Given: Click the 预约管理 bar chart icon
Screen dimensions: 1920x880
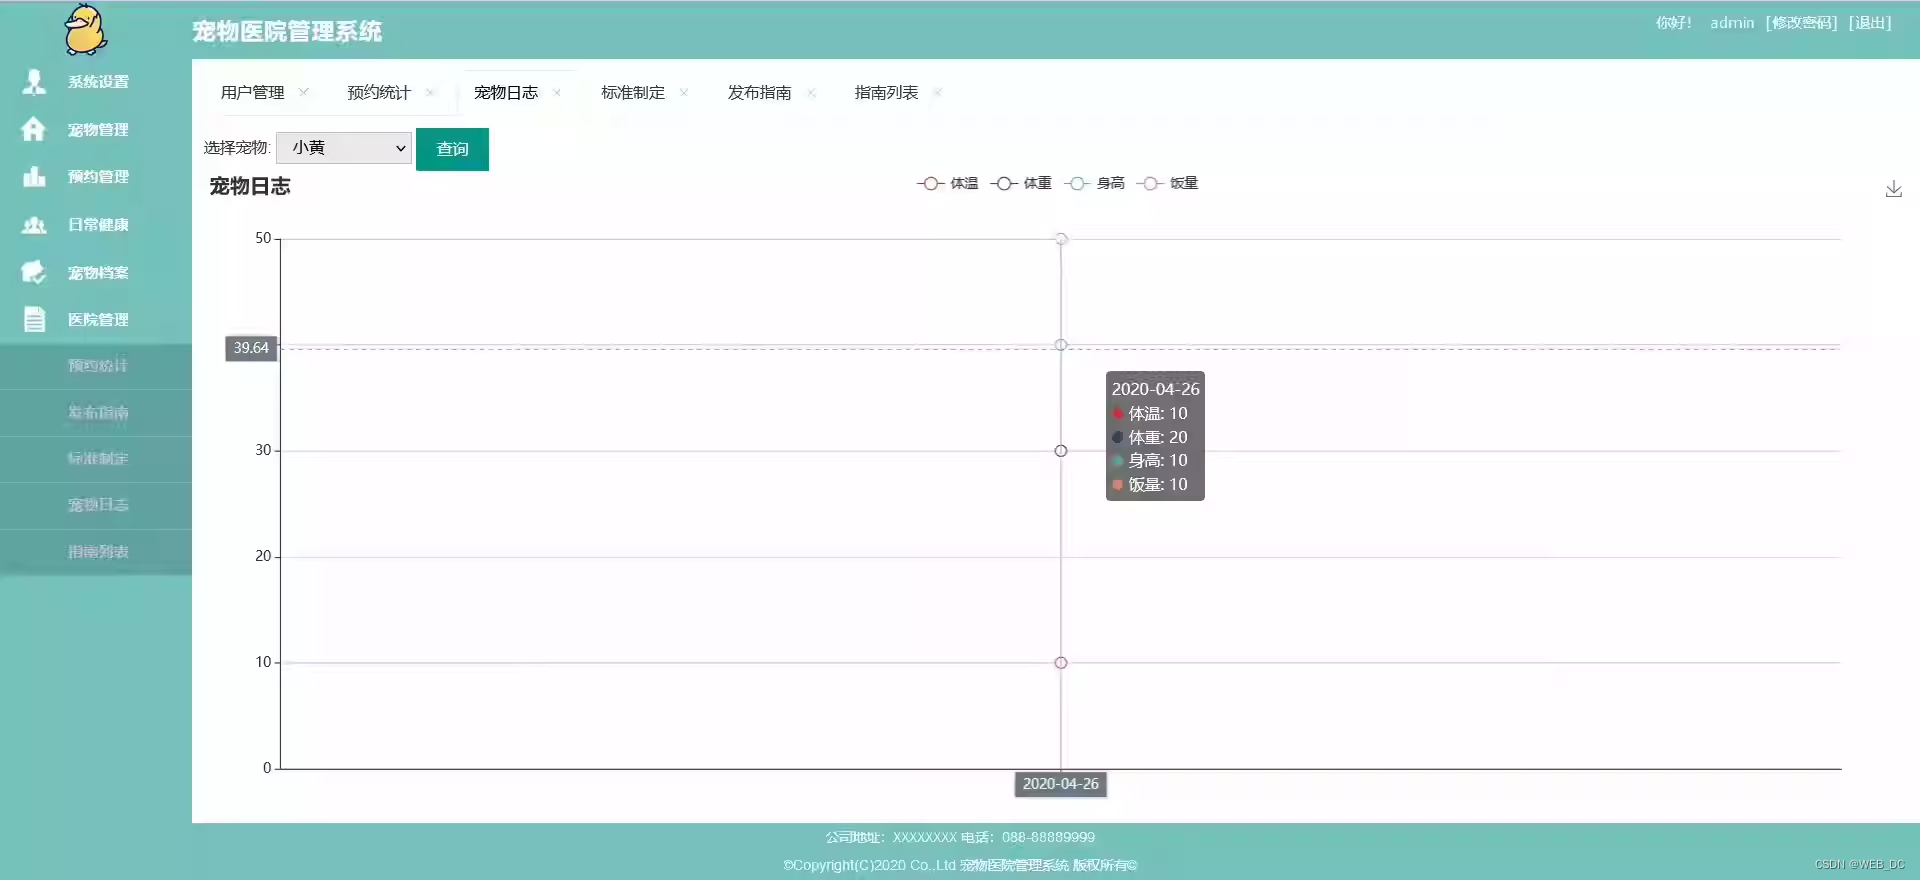Looking at the screenshot, I should [x=34, y=177].
